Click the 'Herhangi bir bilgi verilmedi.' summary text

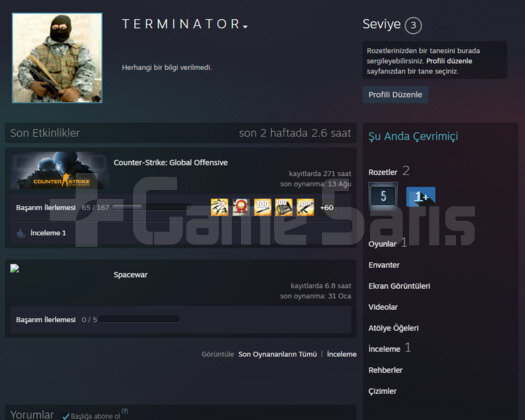point(167,68)
